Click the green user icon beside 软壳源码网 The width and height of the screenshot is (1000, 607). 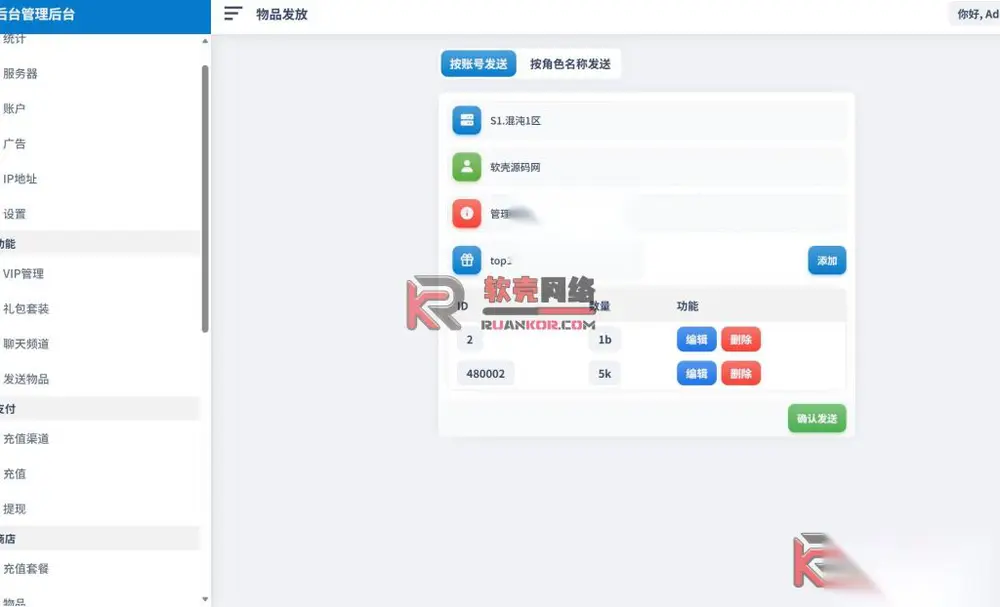pyautogui.click(x=467, y=167)
